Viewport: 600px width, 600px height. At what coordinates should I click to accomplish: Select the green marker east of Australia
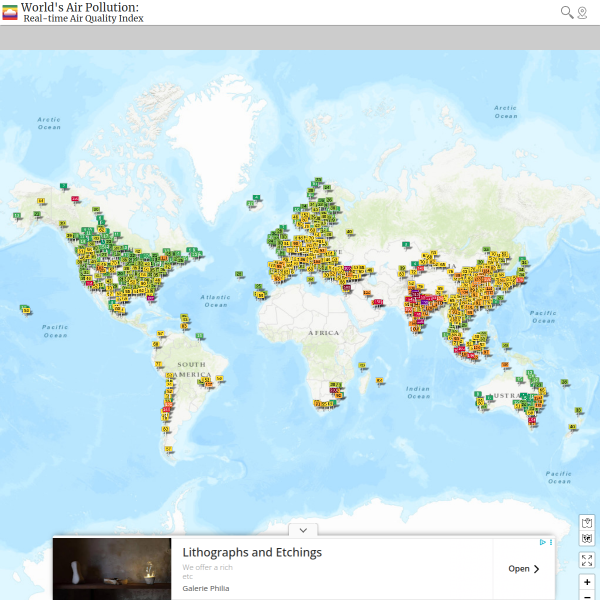click(x=564, y=382)
